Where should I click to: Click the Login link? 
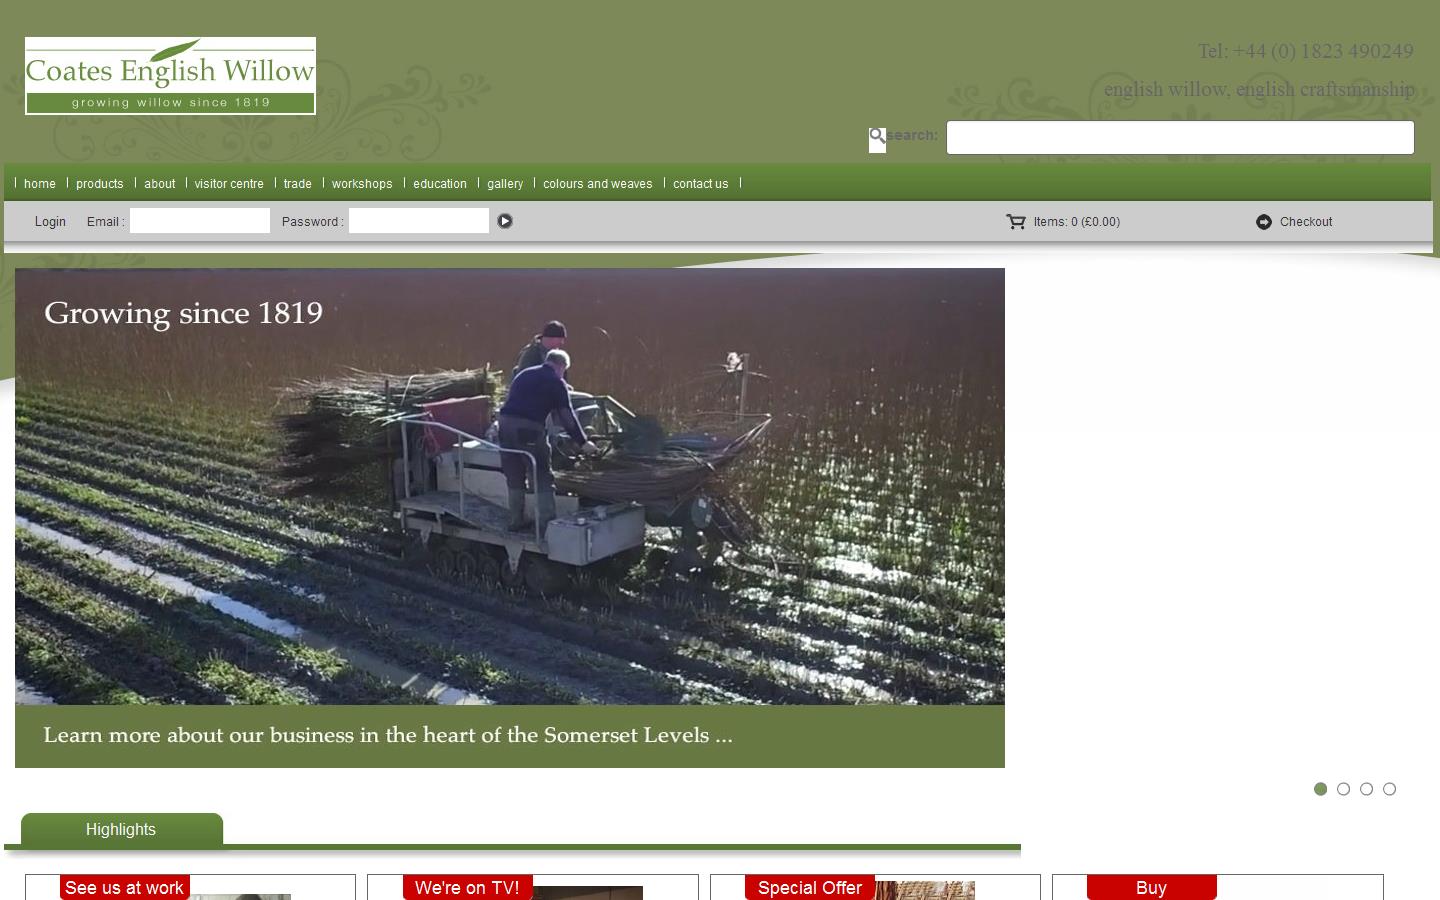pos(50,222)
